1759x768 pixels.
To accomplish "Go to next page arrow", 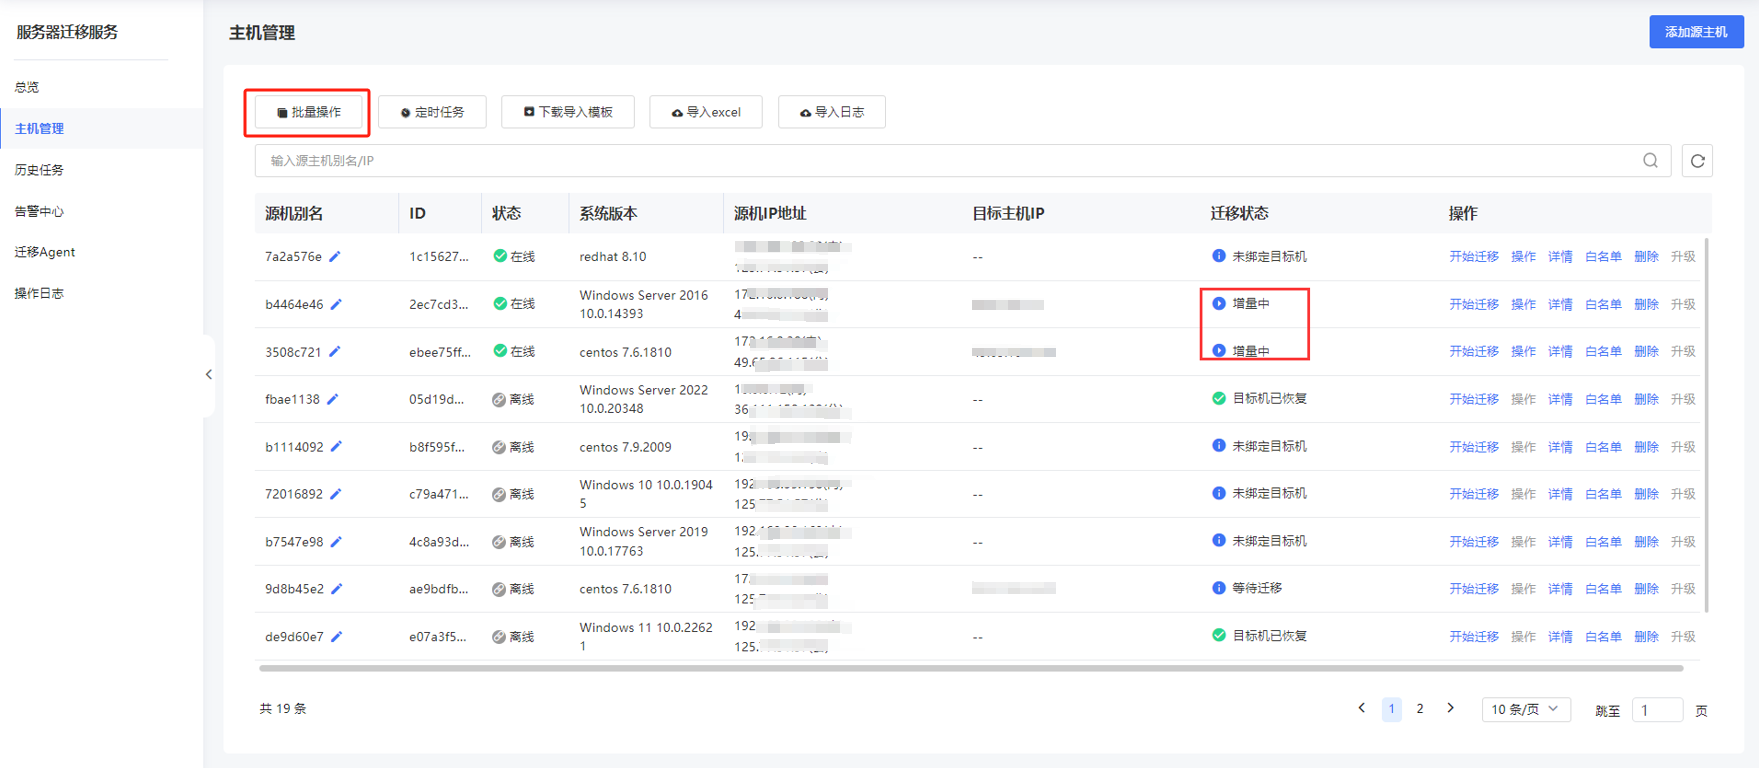I will (x=1450, y=708).
